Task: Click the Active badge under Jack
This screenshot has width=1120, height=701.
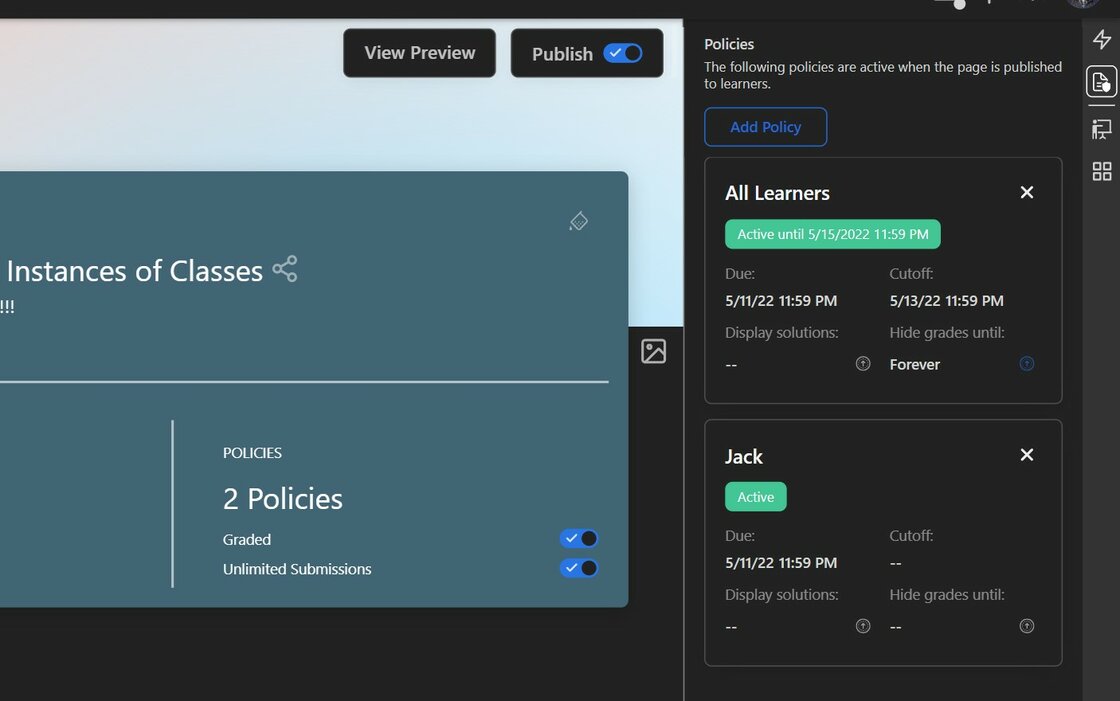Action: tap(755, 496)
